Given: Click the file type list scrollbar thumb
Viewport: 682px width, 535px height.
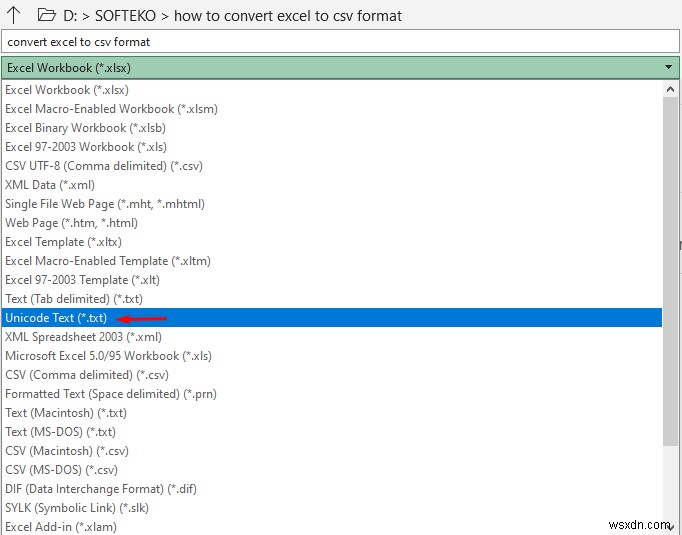Looking at the screenshot, I should (670, 271).
